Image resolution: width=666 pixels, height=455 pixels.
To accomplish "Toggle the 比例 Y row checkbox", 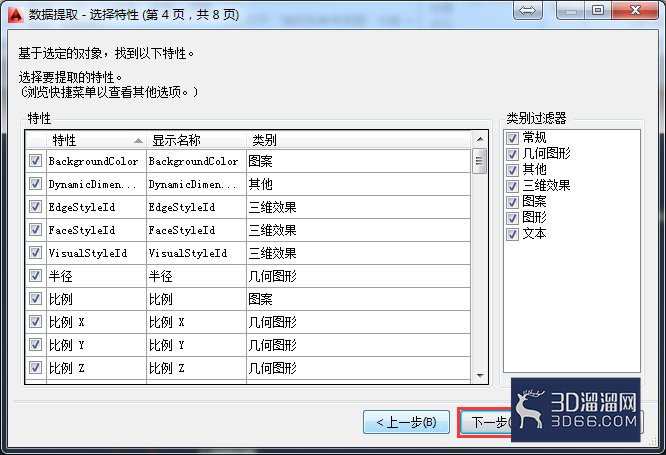I will [x=35, y=344].
